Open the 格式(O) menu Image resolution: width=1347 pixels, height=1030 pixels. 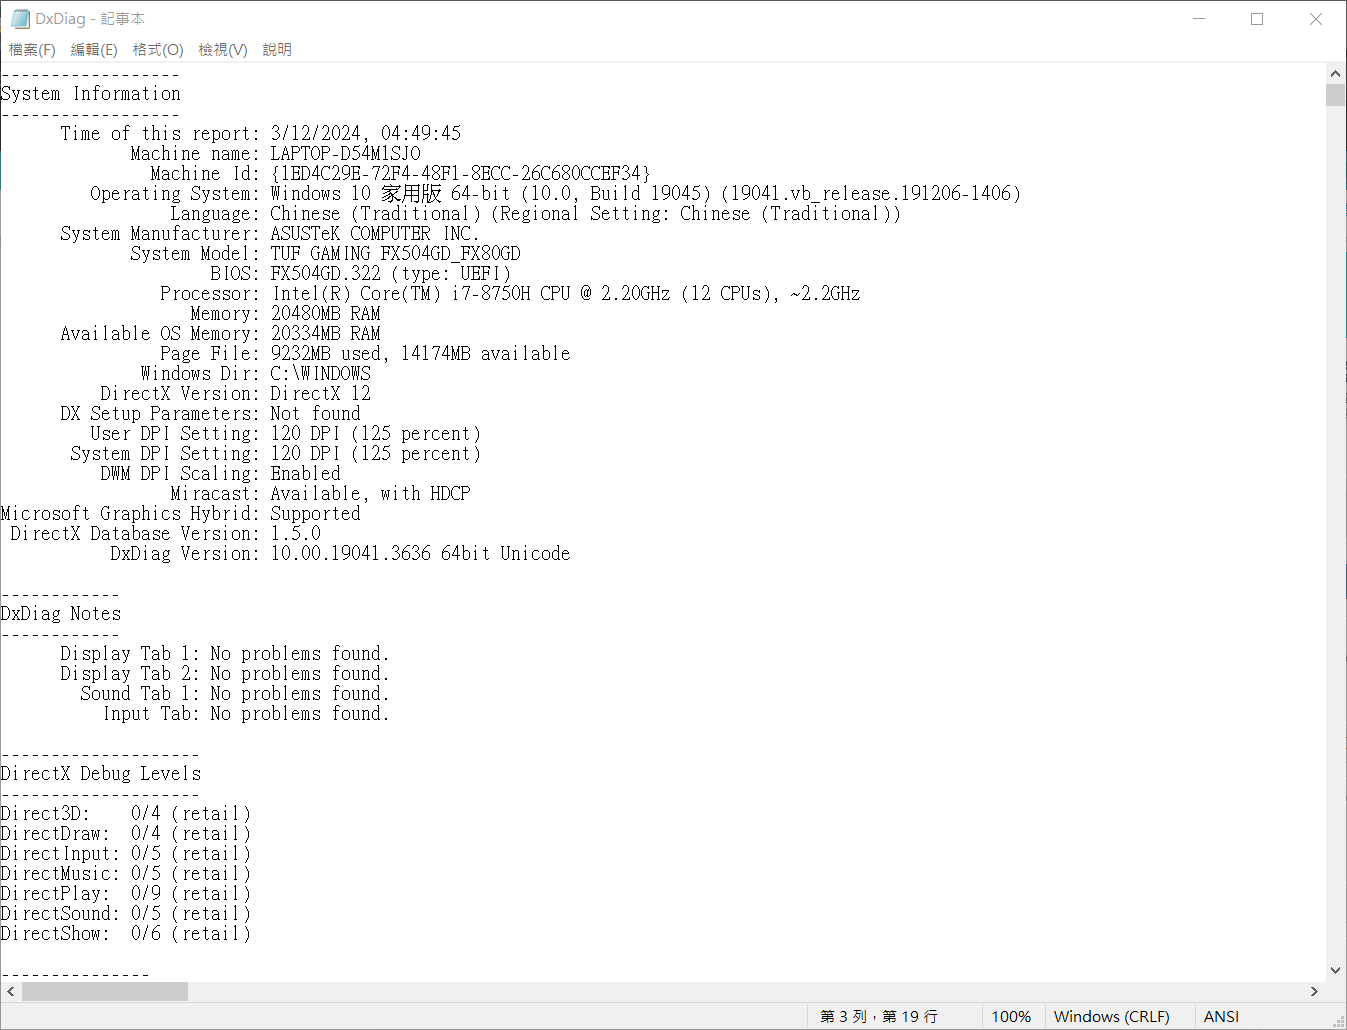click(158, 50)
